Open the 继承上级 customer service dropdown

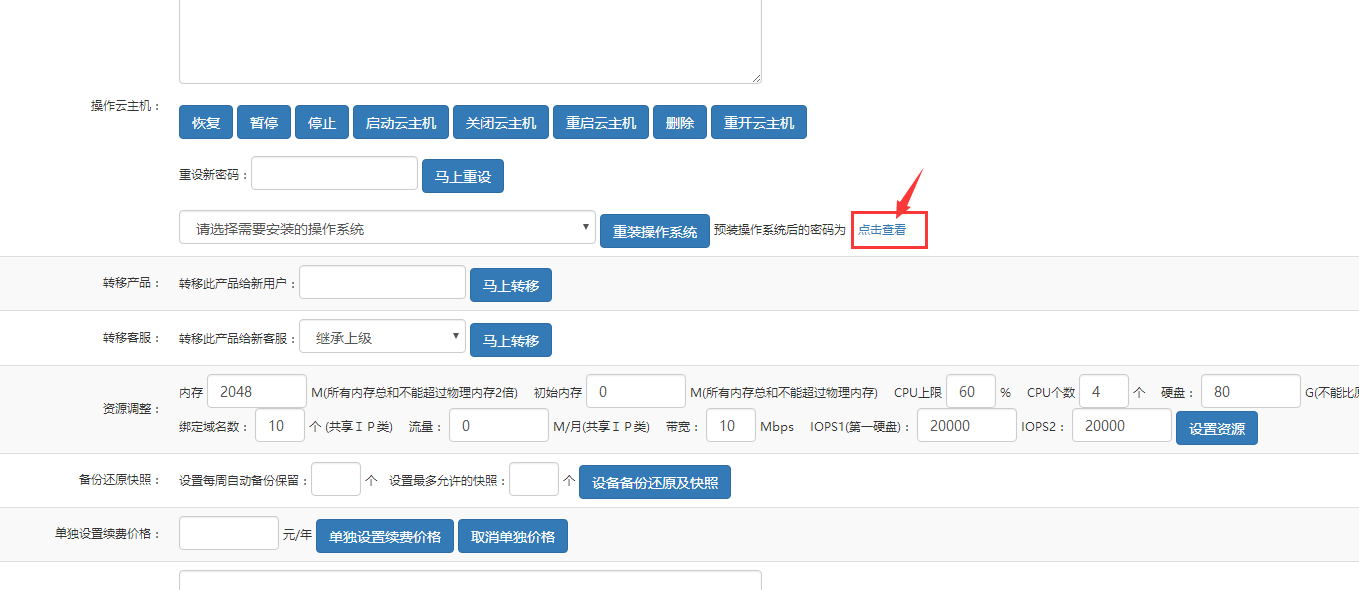point(381,336)
